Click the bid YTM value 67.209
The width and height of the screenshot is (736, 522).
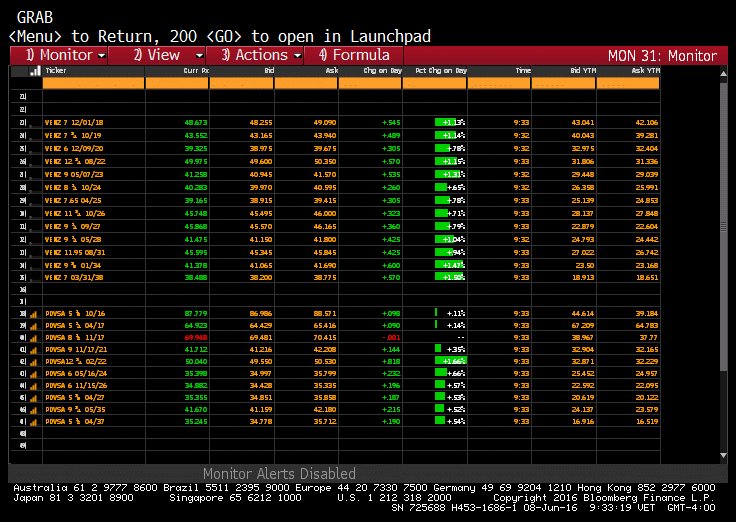point(583,326)
